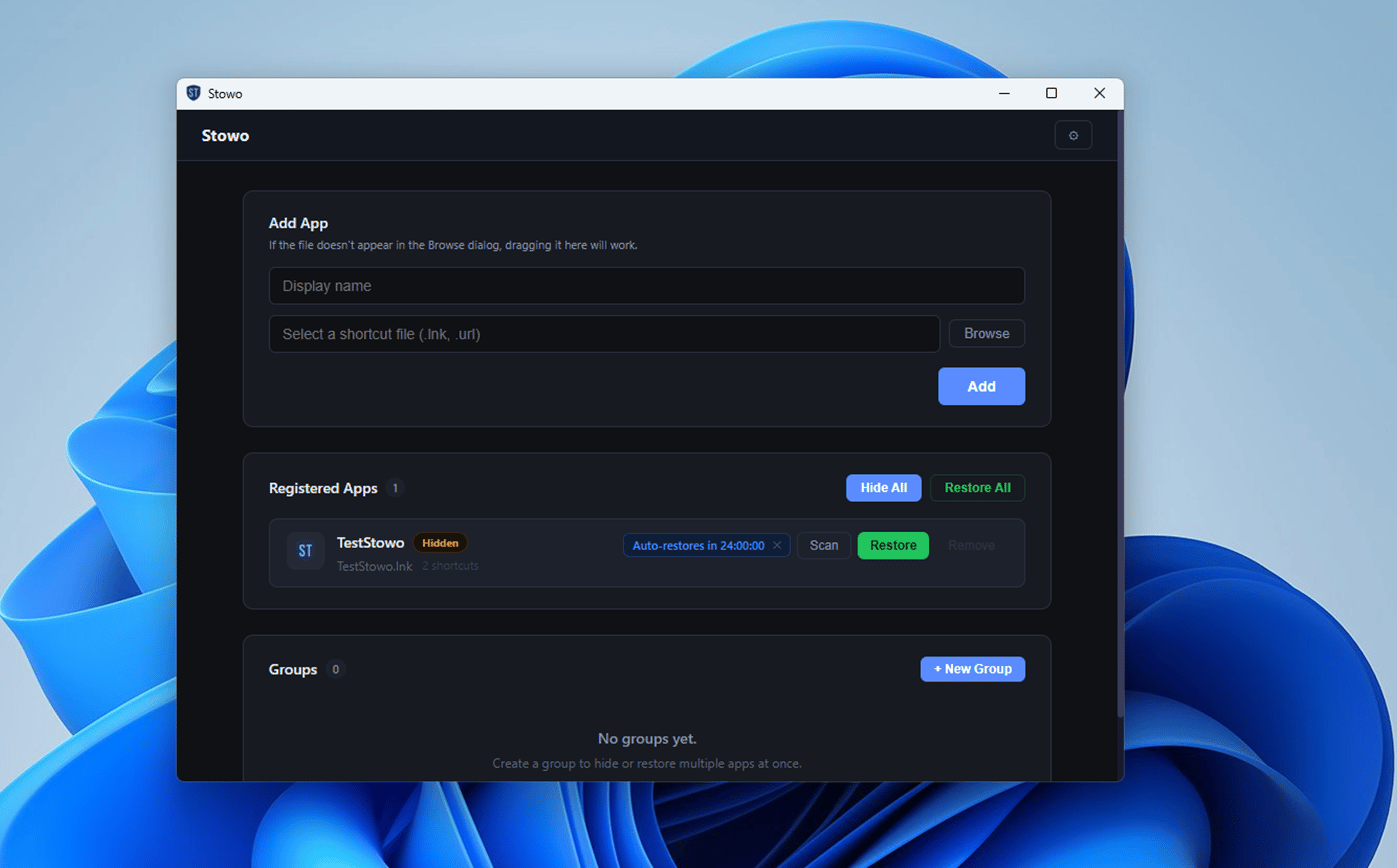Restore all registered apps
This screenshot has width=1397, height=868.
(977, 488)
